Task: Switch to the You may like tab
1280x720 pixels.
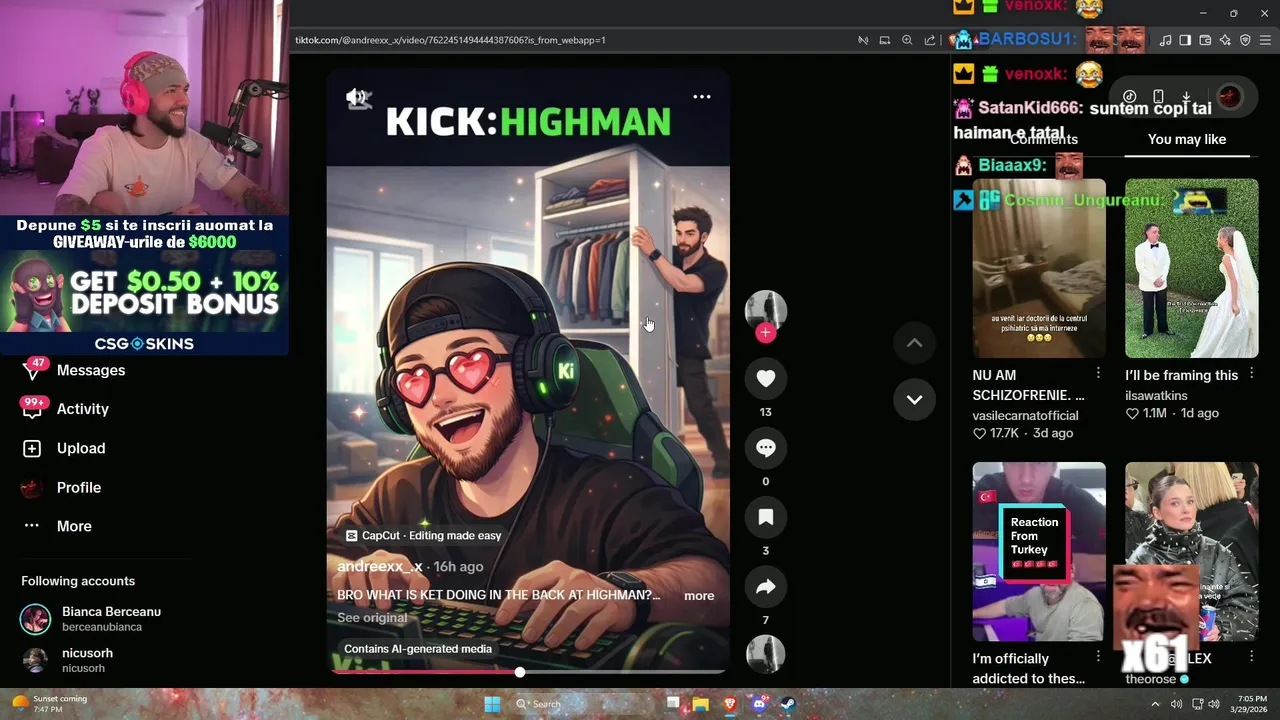Action: [1187, 139]
